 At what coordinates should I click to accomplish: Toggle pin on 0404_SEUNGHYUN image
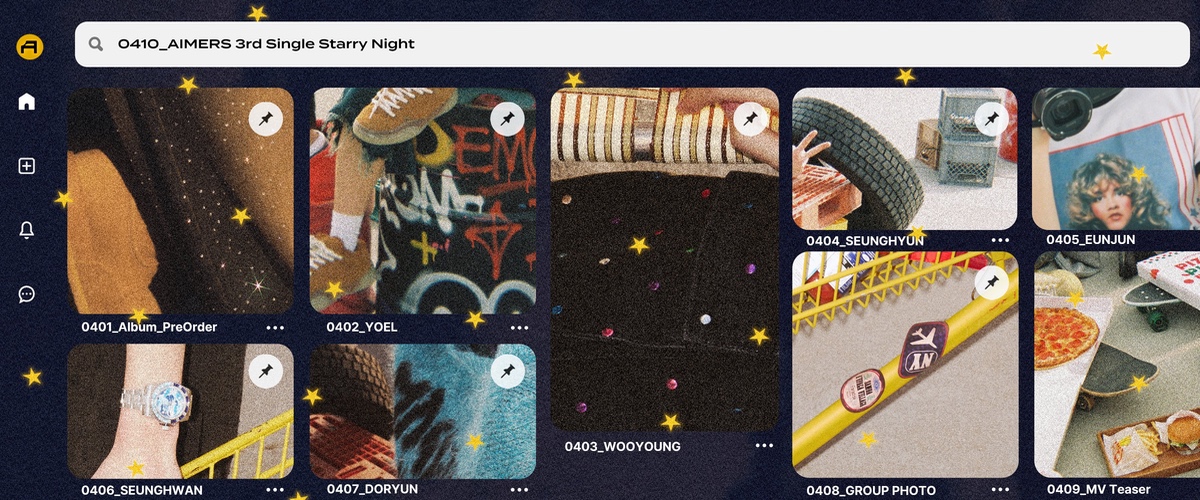coord(991,119)
